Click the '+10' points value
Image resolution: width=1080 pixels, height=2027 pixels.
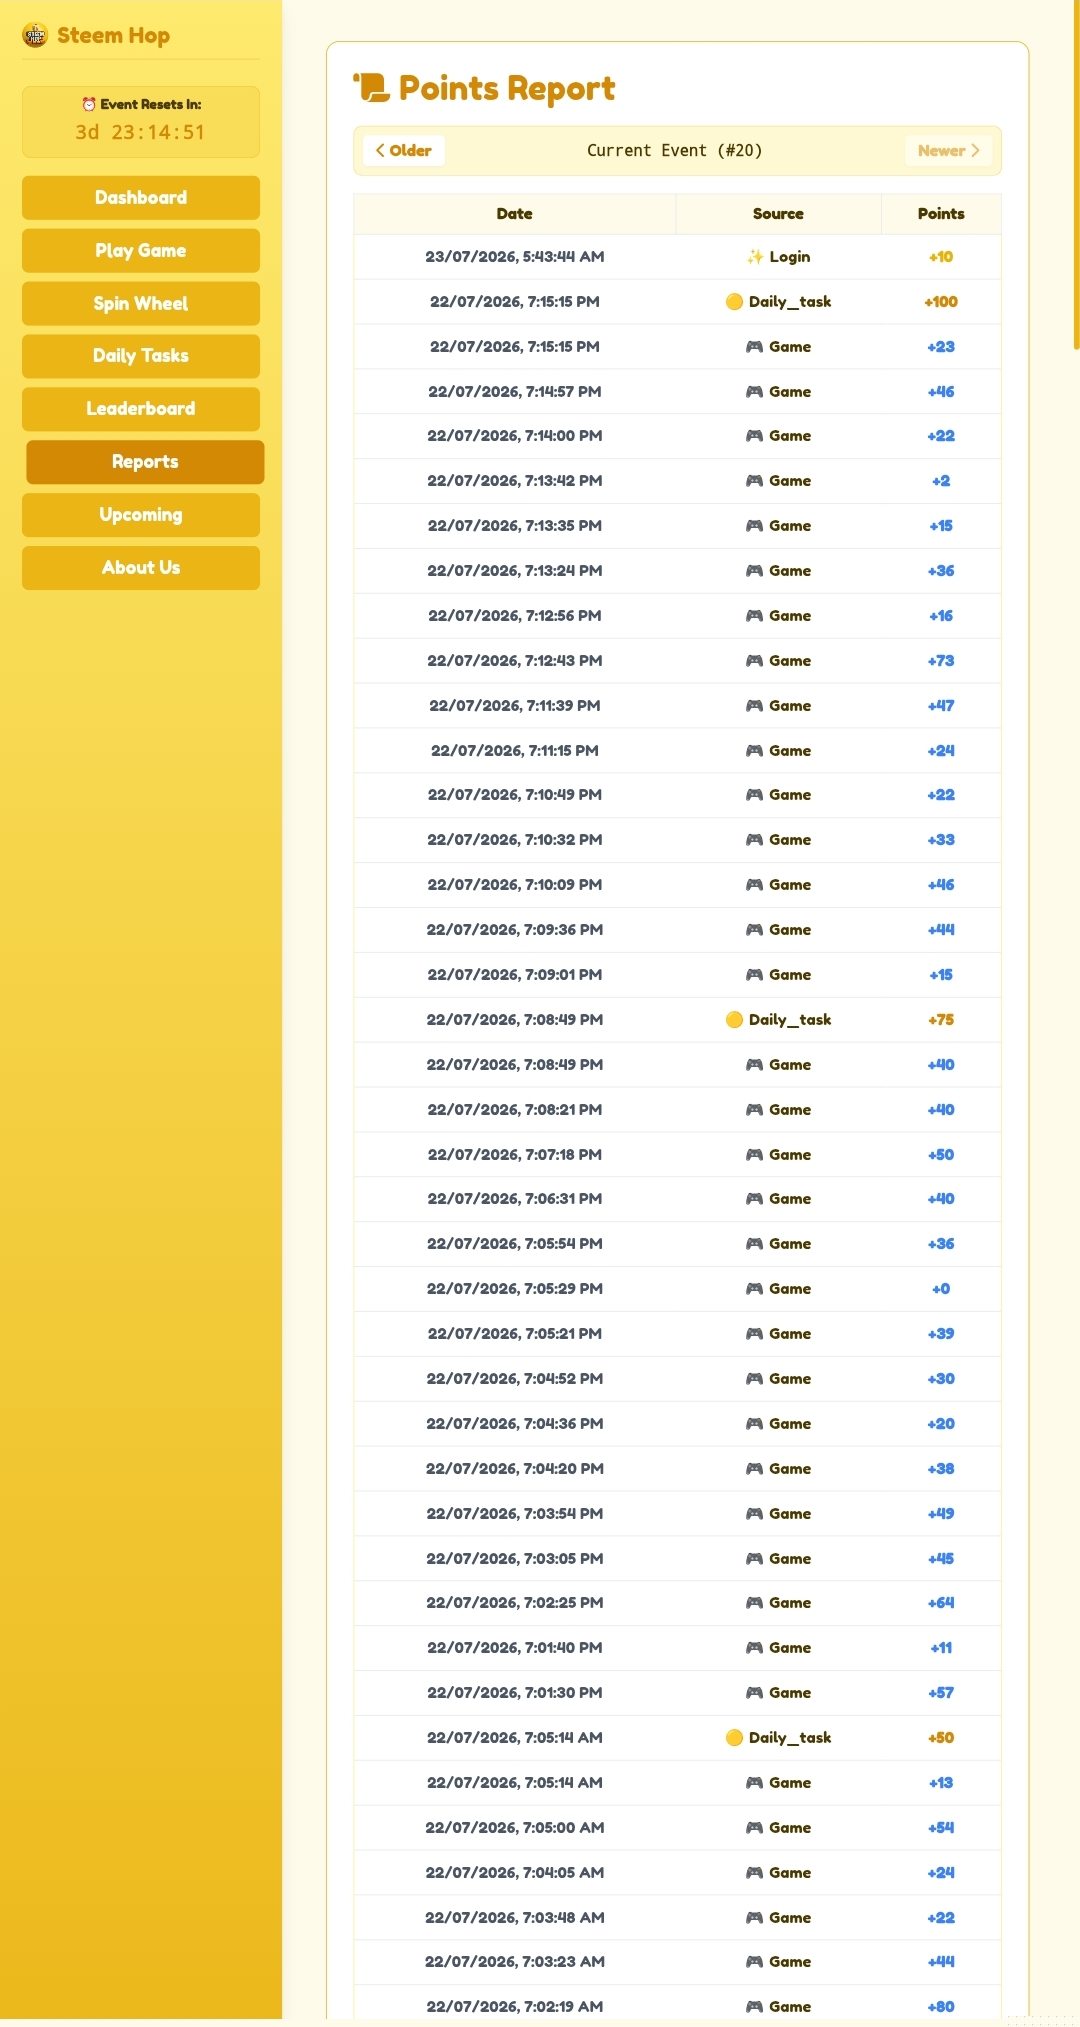click(941, 257)
